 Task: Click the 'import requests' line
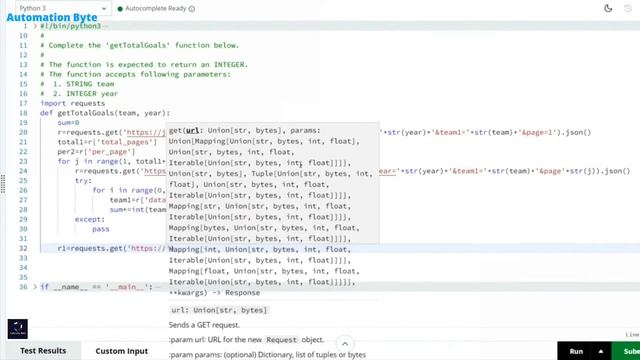click(x=73, y=103)
